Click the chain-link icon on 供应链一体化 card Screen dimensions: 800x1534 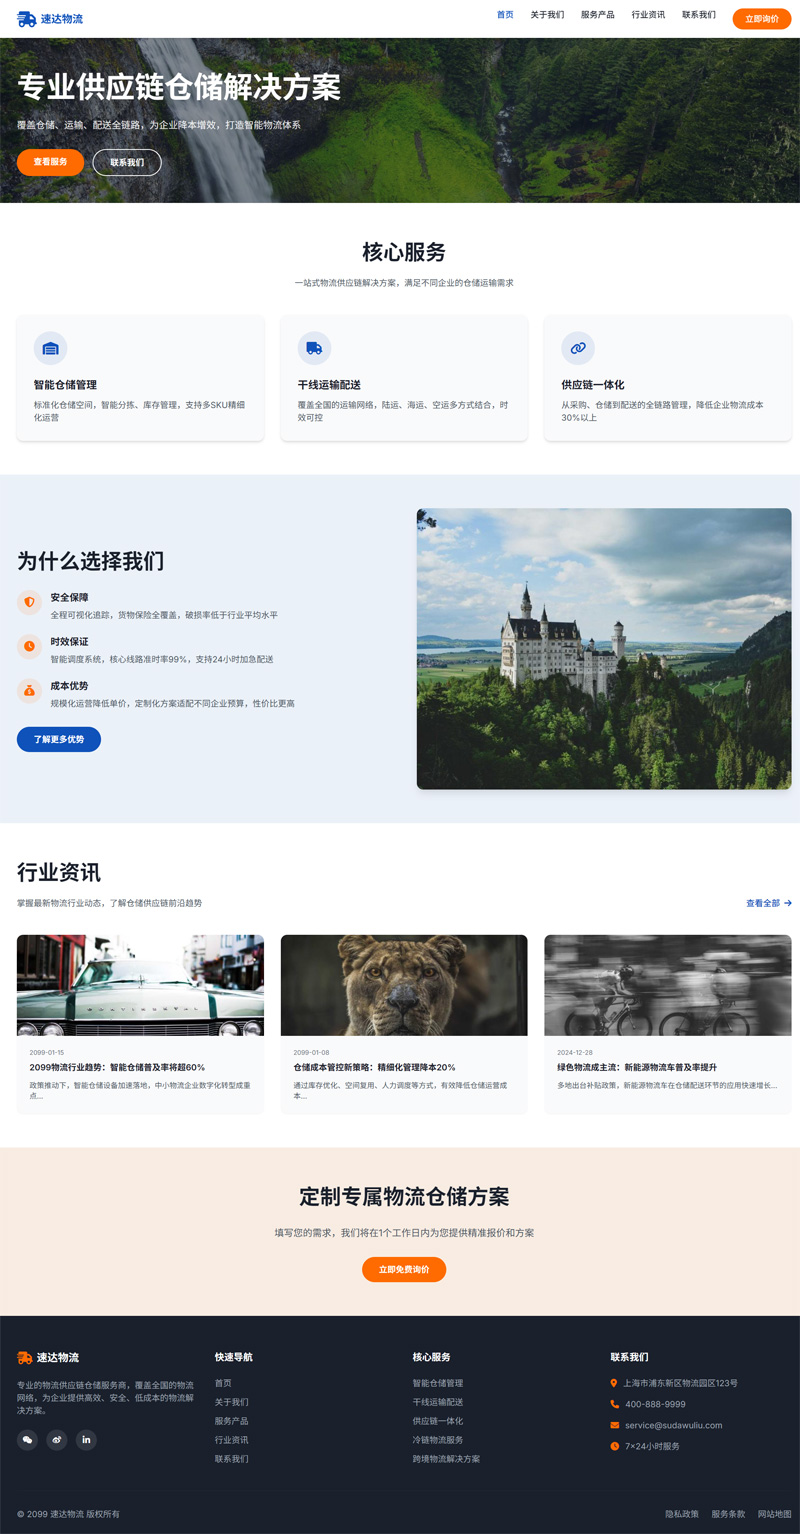pos(578,348)
